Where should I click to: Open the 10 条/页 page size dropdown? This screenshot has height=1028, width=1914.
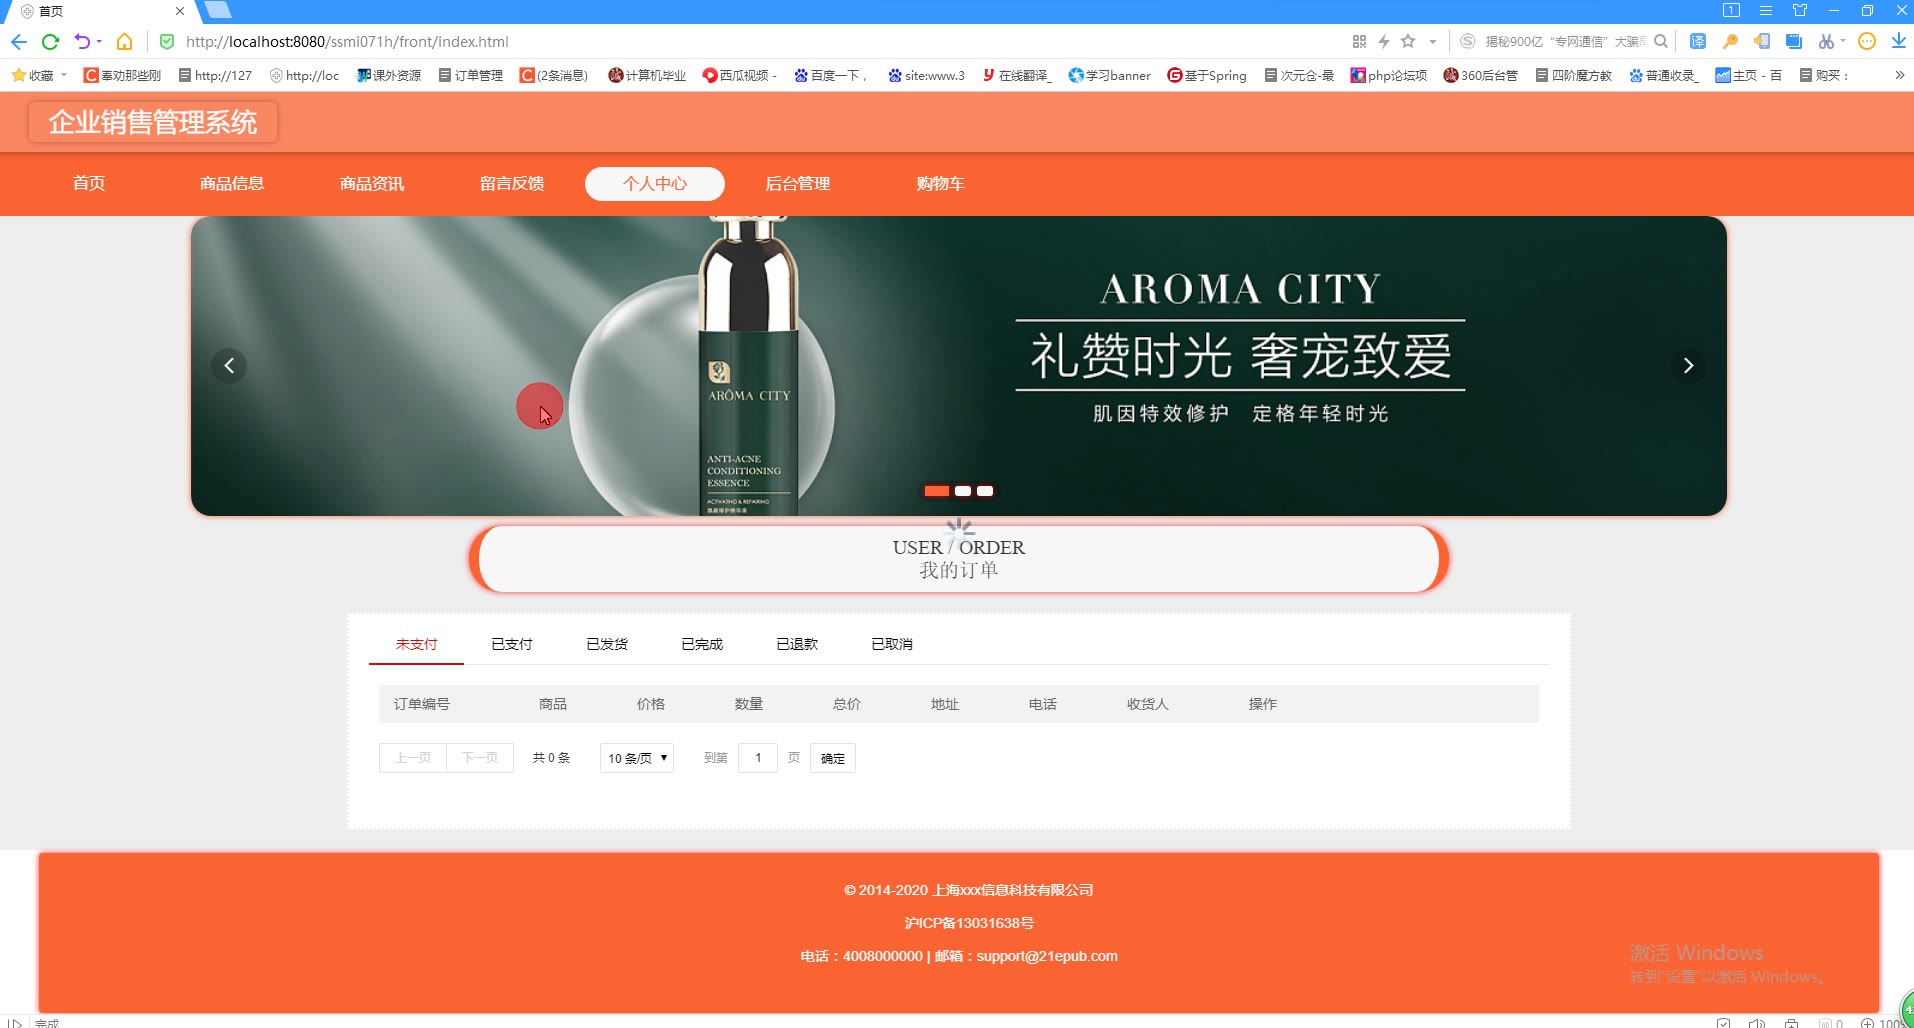637,758
